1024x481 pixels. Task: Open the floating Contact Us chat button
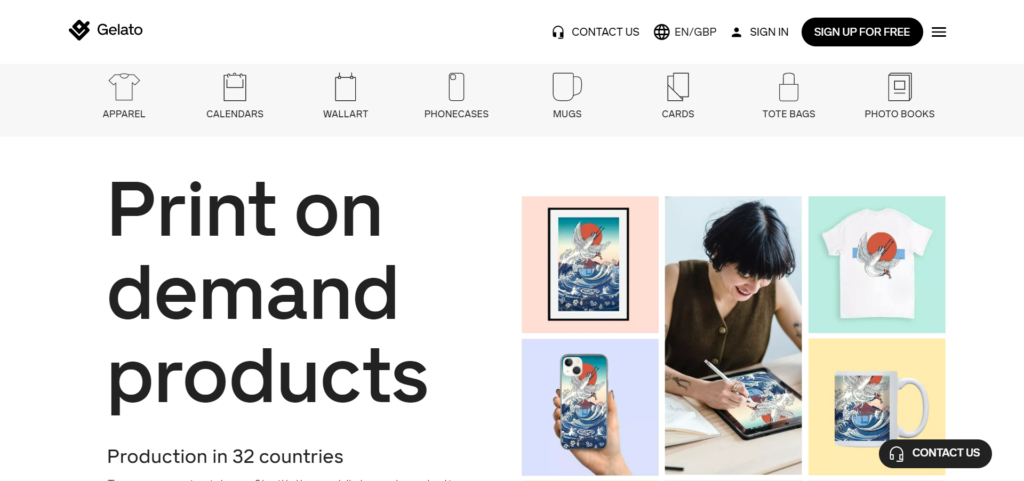(x=935, y=454)
